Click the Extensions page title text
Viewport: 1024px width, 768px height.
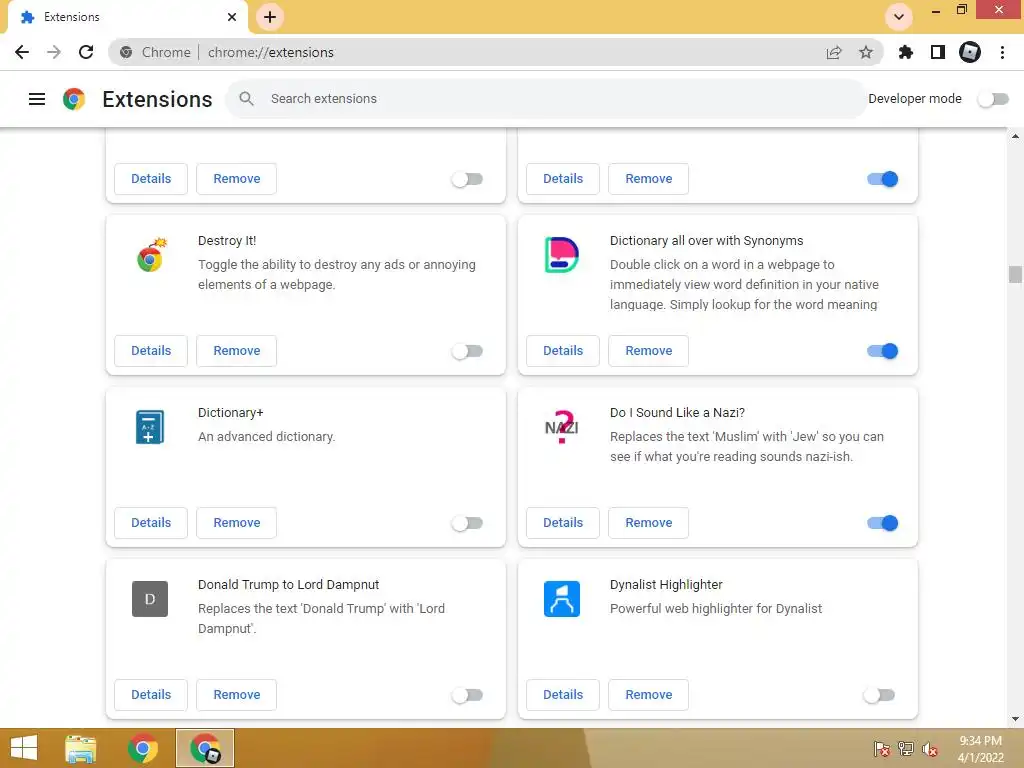coord(157,99)
